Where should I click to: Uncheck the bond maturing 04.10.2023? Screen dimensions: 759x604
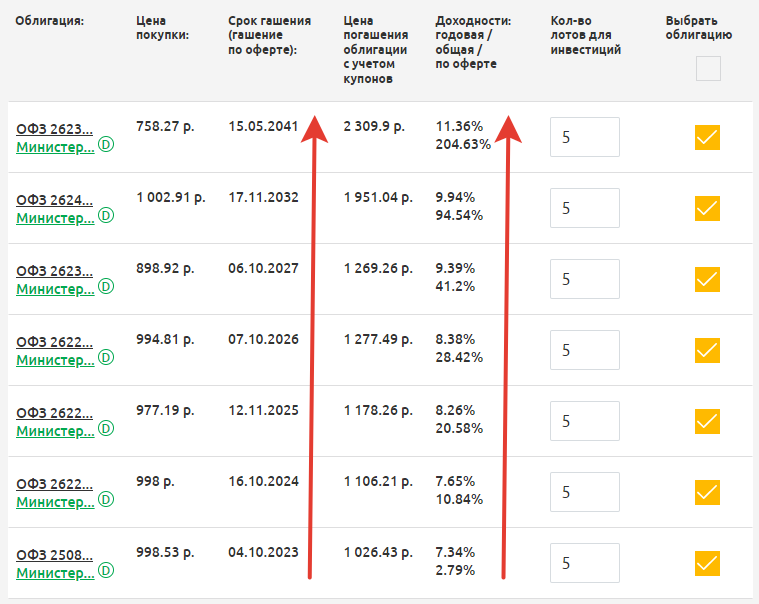pos(708,564)
